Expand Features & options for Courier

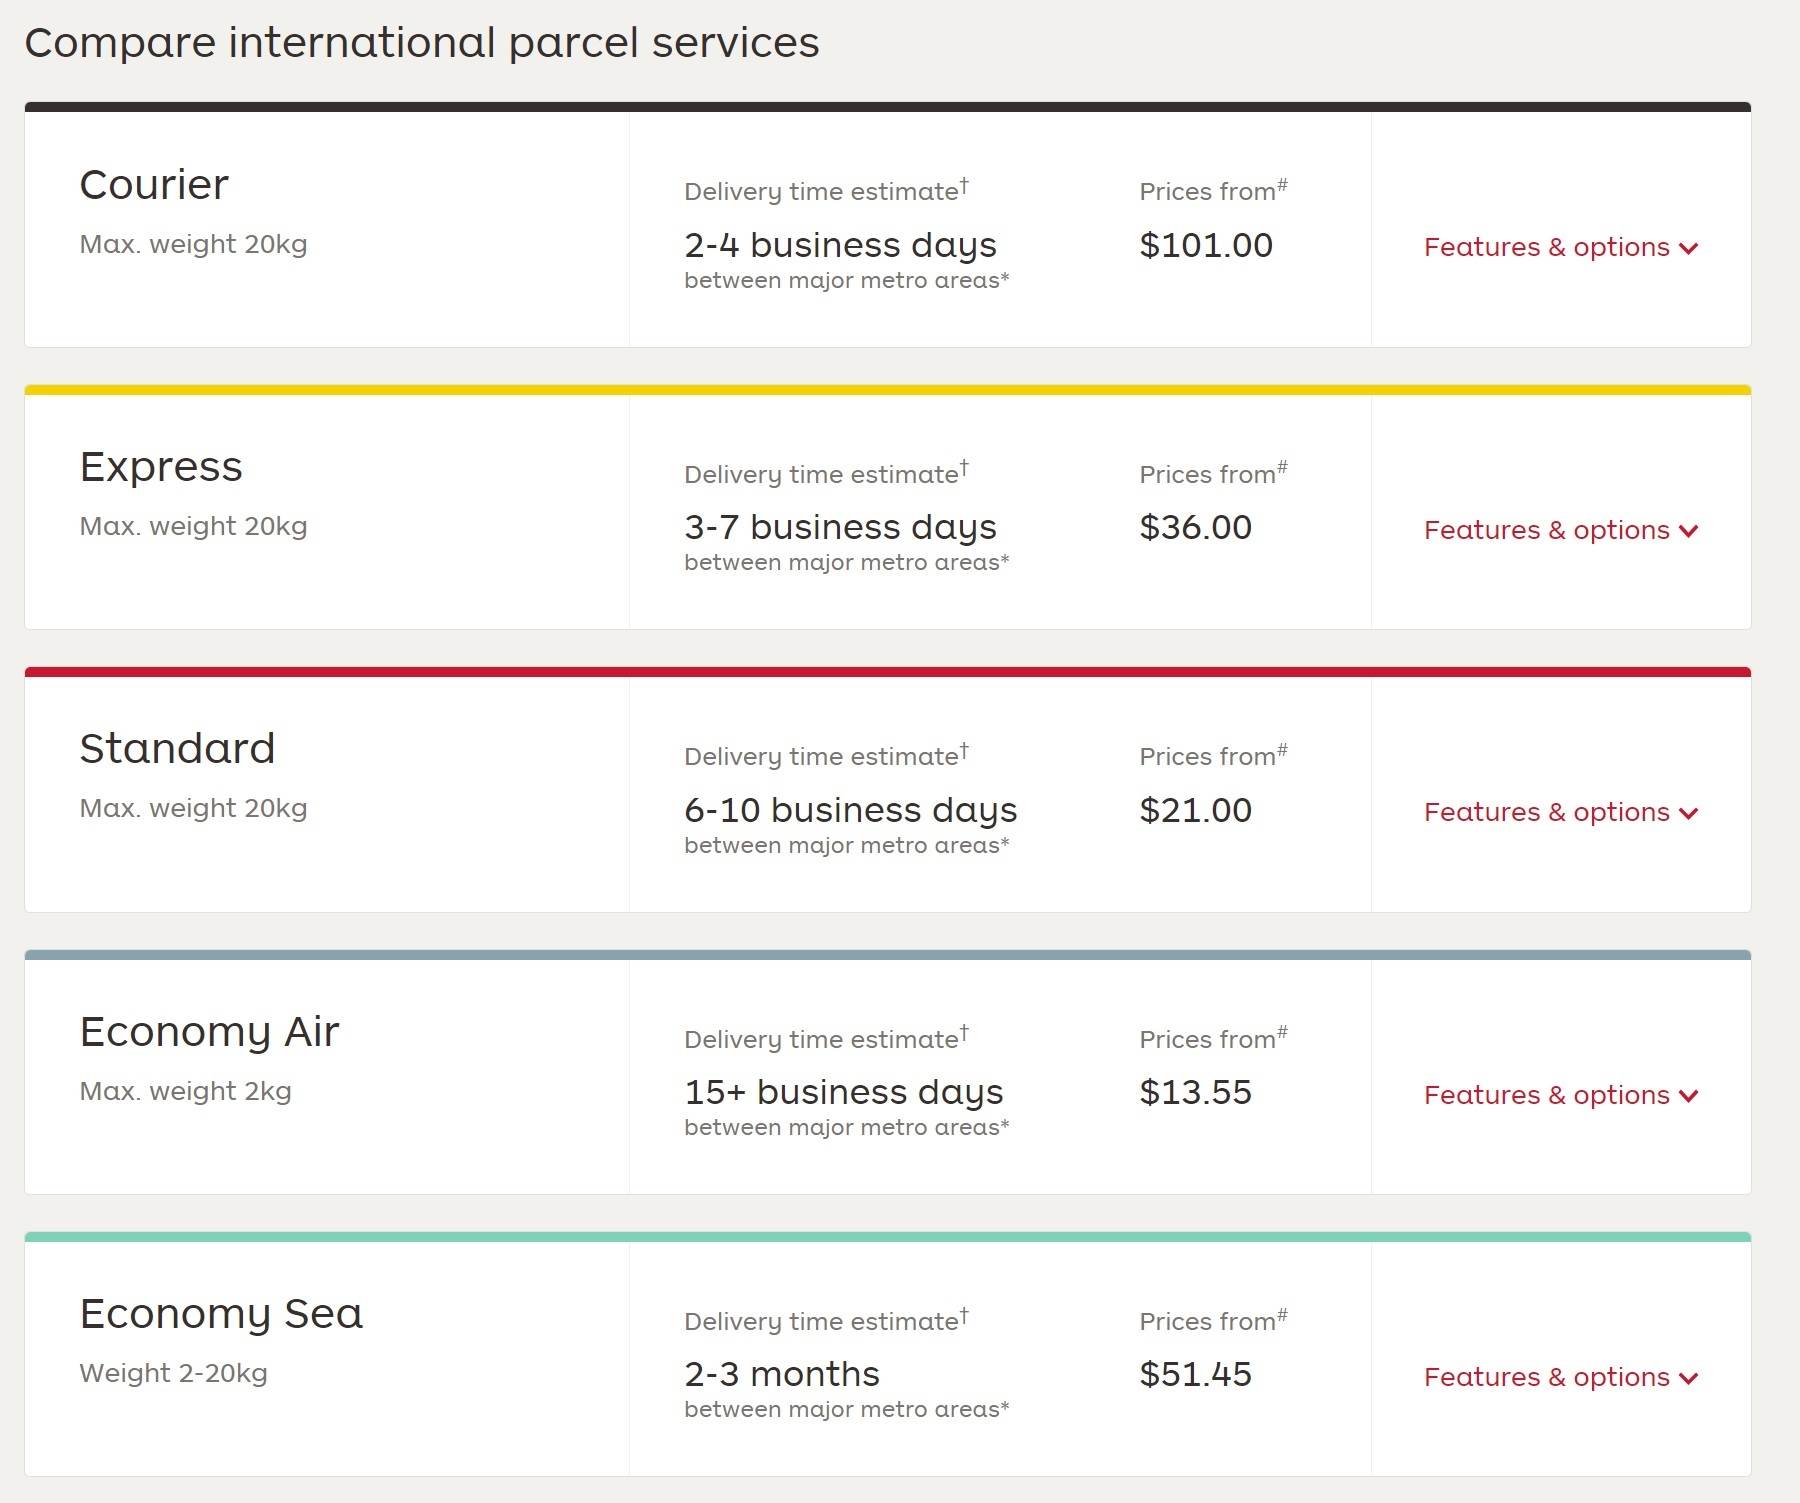click(x=1560, y=247)
